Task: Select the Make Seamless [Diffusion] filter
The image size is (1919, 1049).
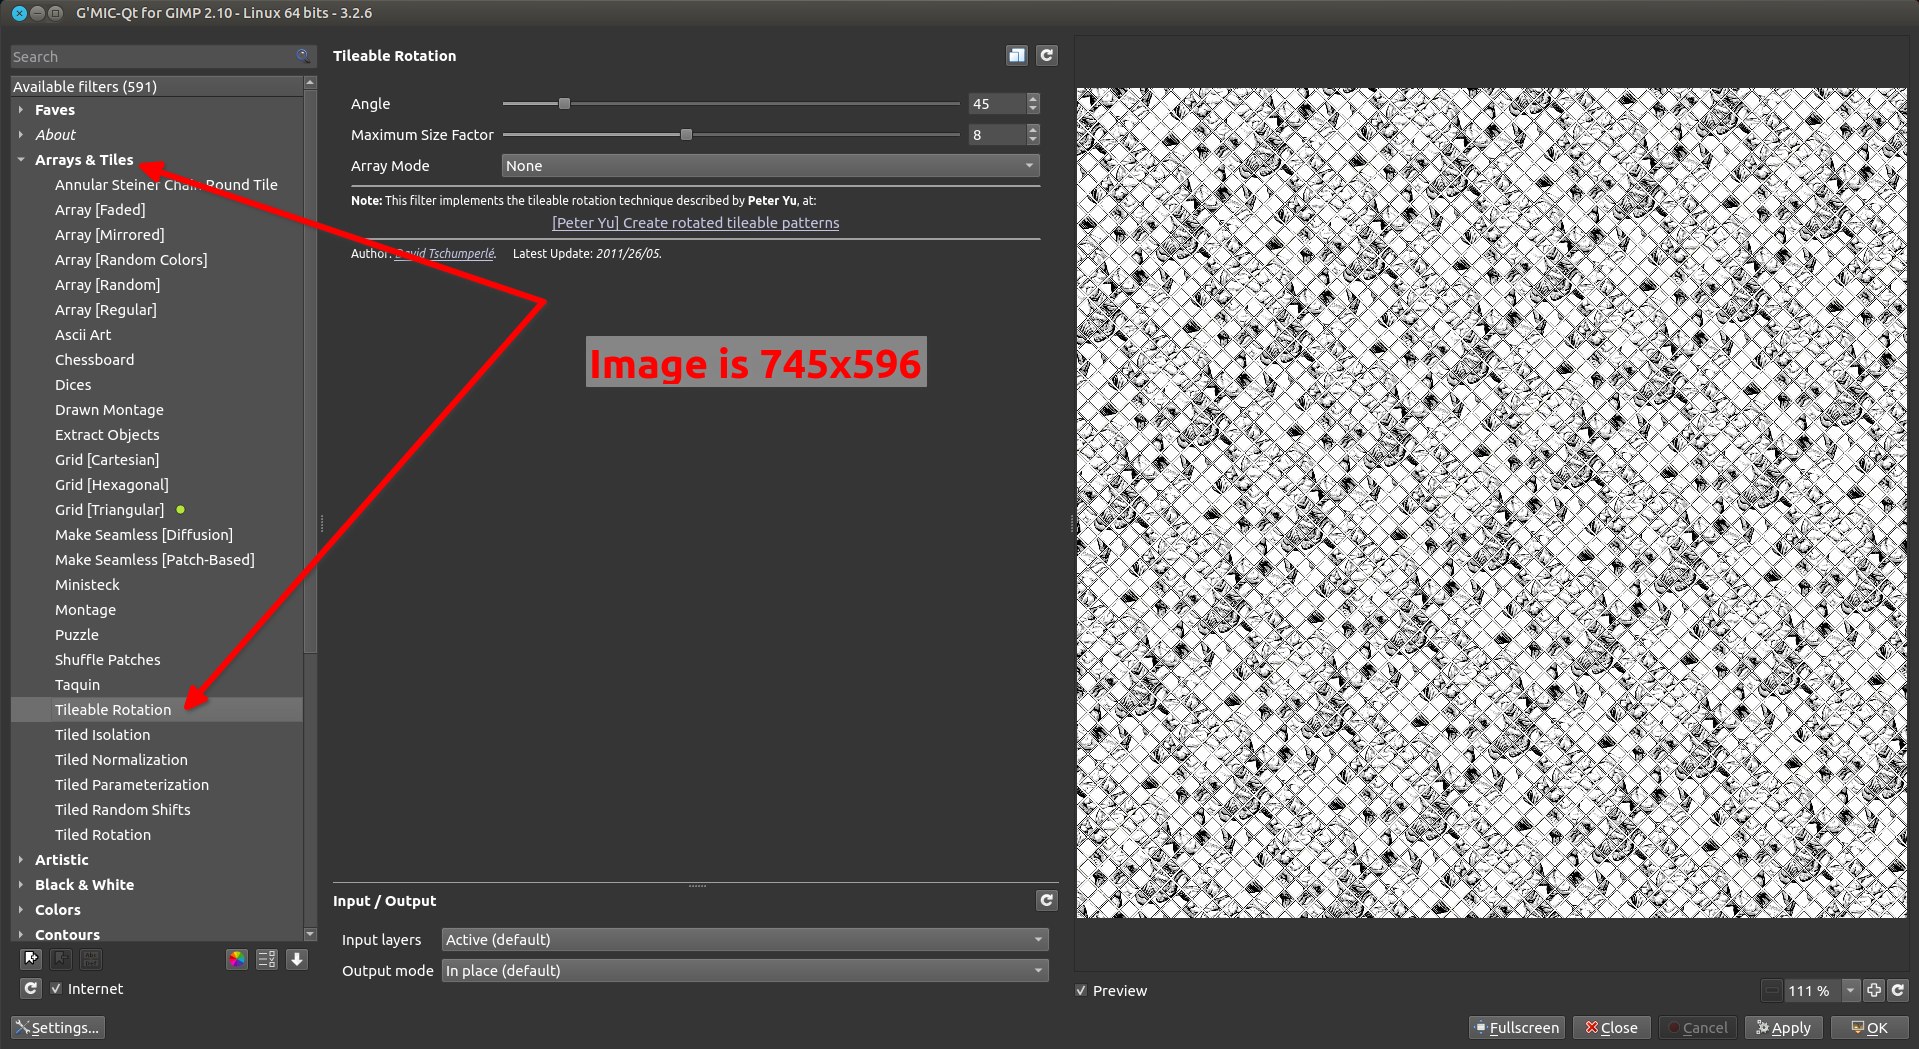Action: point(143,534)
